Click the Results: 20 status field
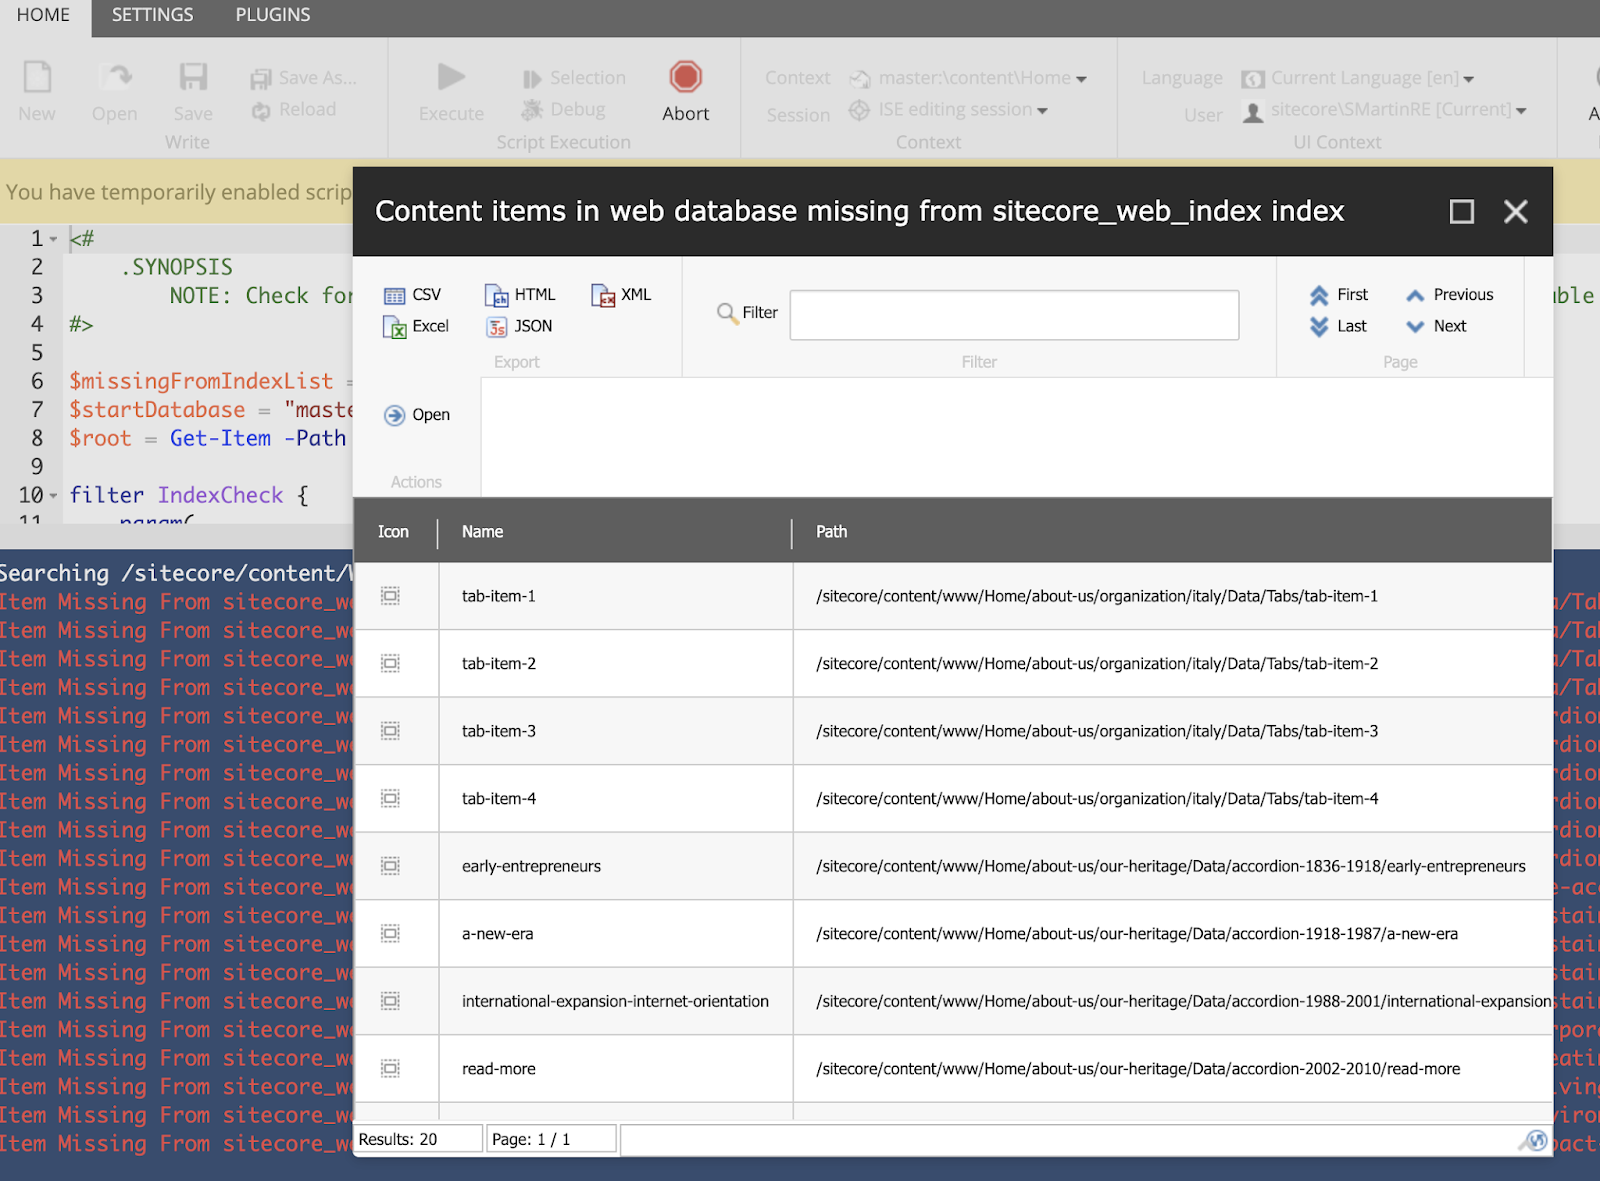Viewport: 1600px width, 1181px height. [x=418, y=1139]
